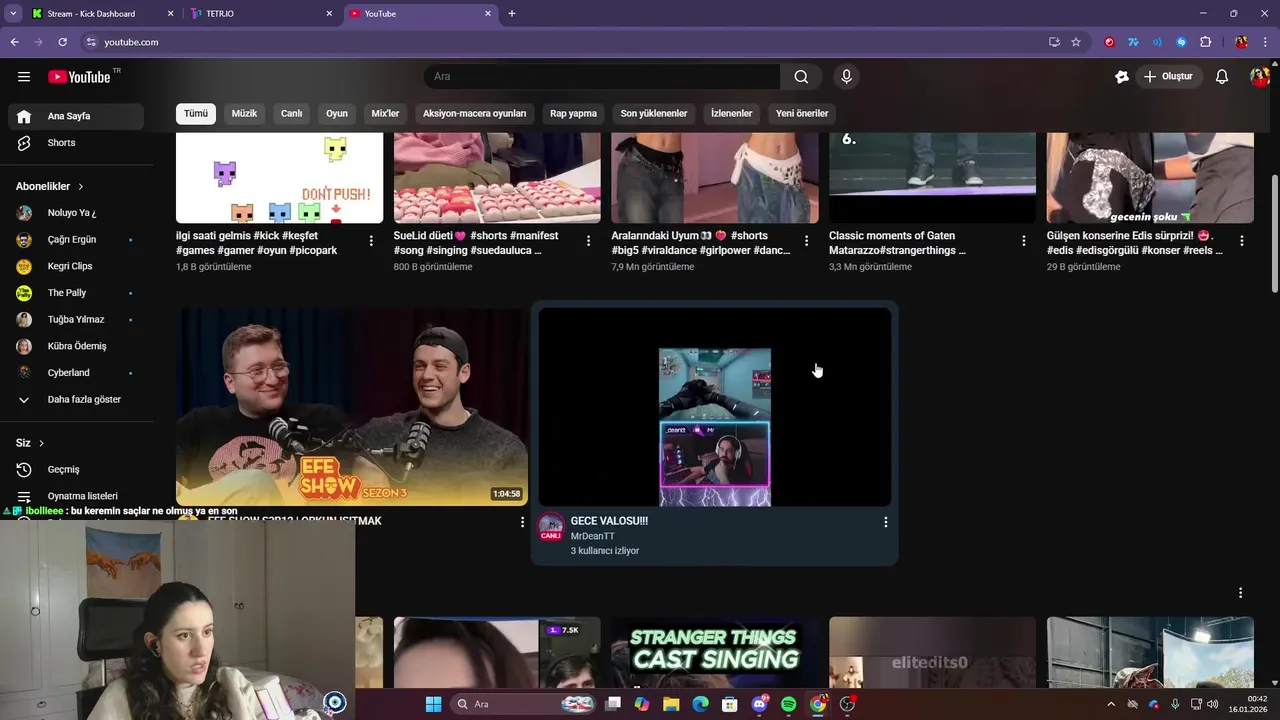Open the Shazam extension icon
Image resolution: width=1280 pixels, height=720 pixels.
click(1181, 42)
